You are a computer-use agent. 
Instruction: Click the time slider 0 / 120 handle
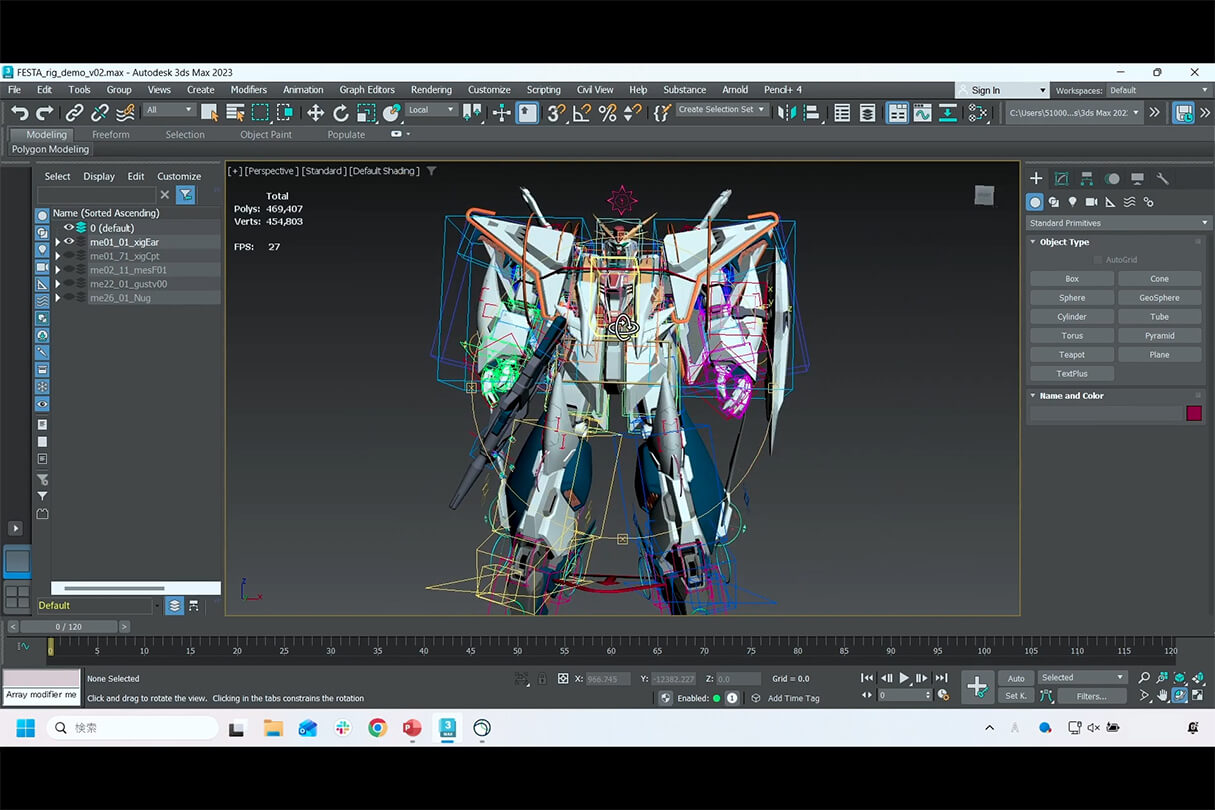point(69,627)
